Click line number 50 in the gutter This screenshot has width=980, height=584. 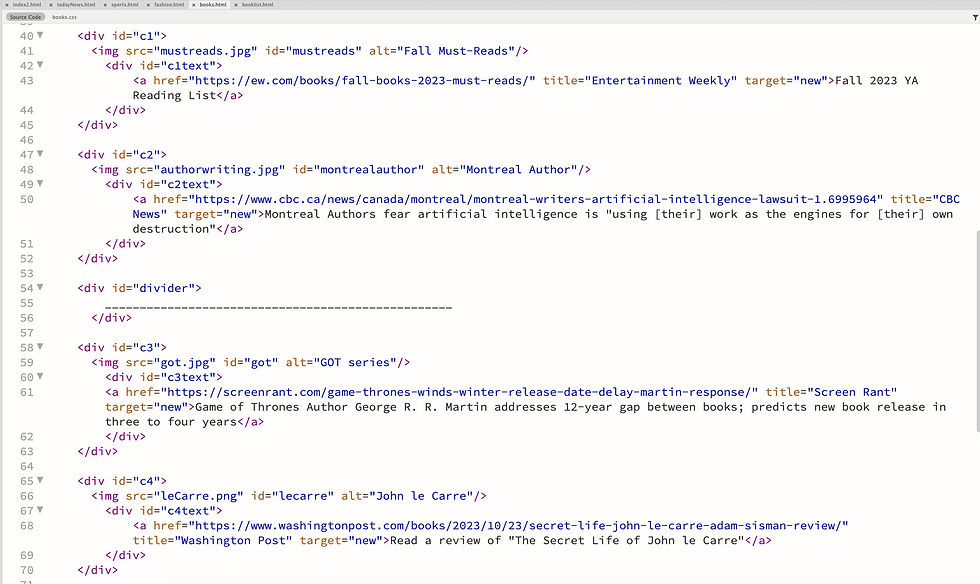coord(26,199)
